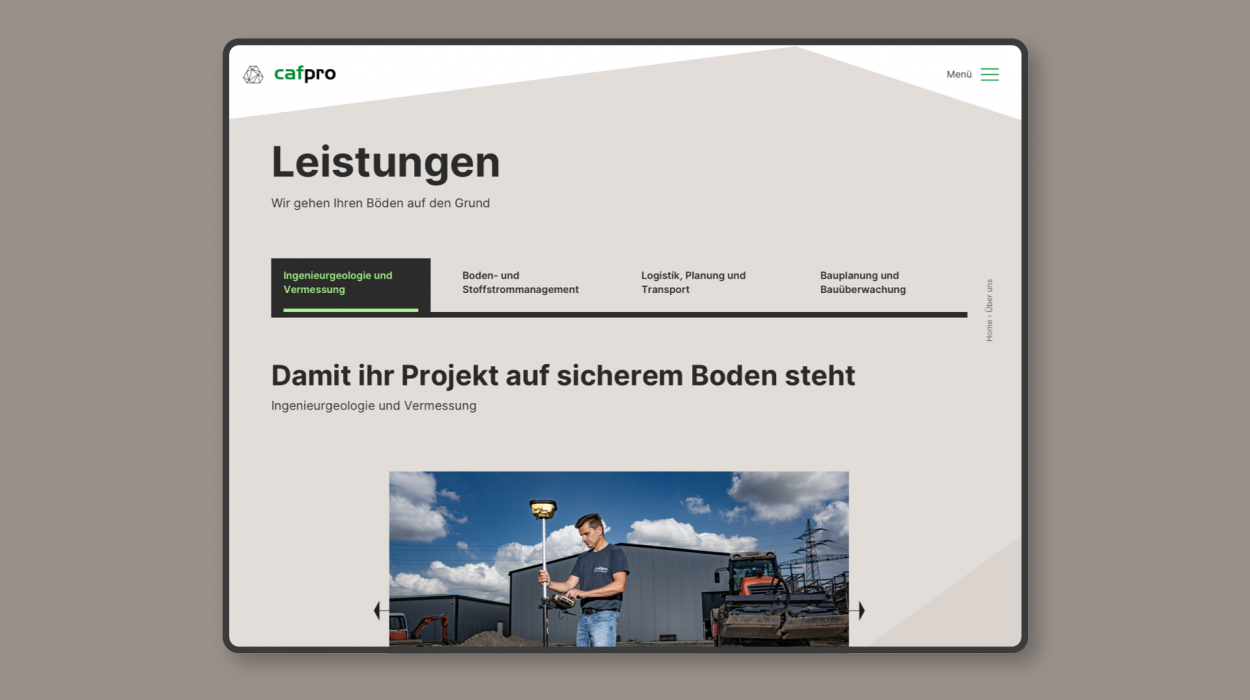Click the Über uns breadcrumb link
The height and width of the screenshot is (700, 1250).
990,296
